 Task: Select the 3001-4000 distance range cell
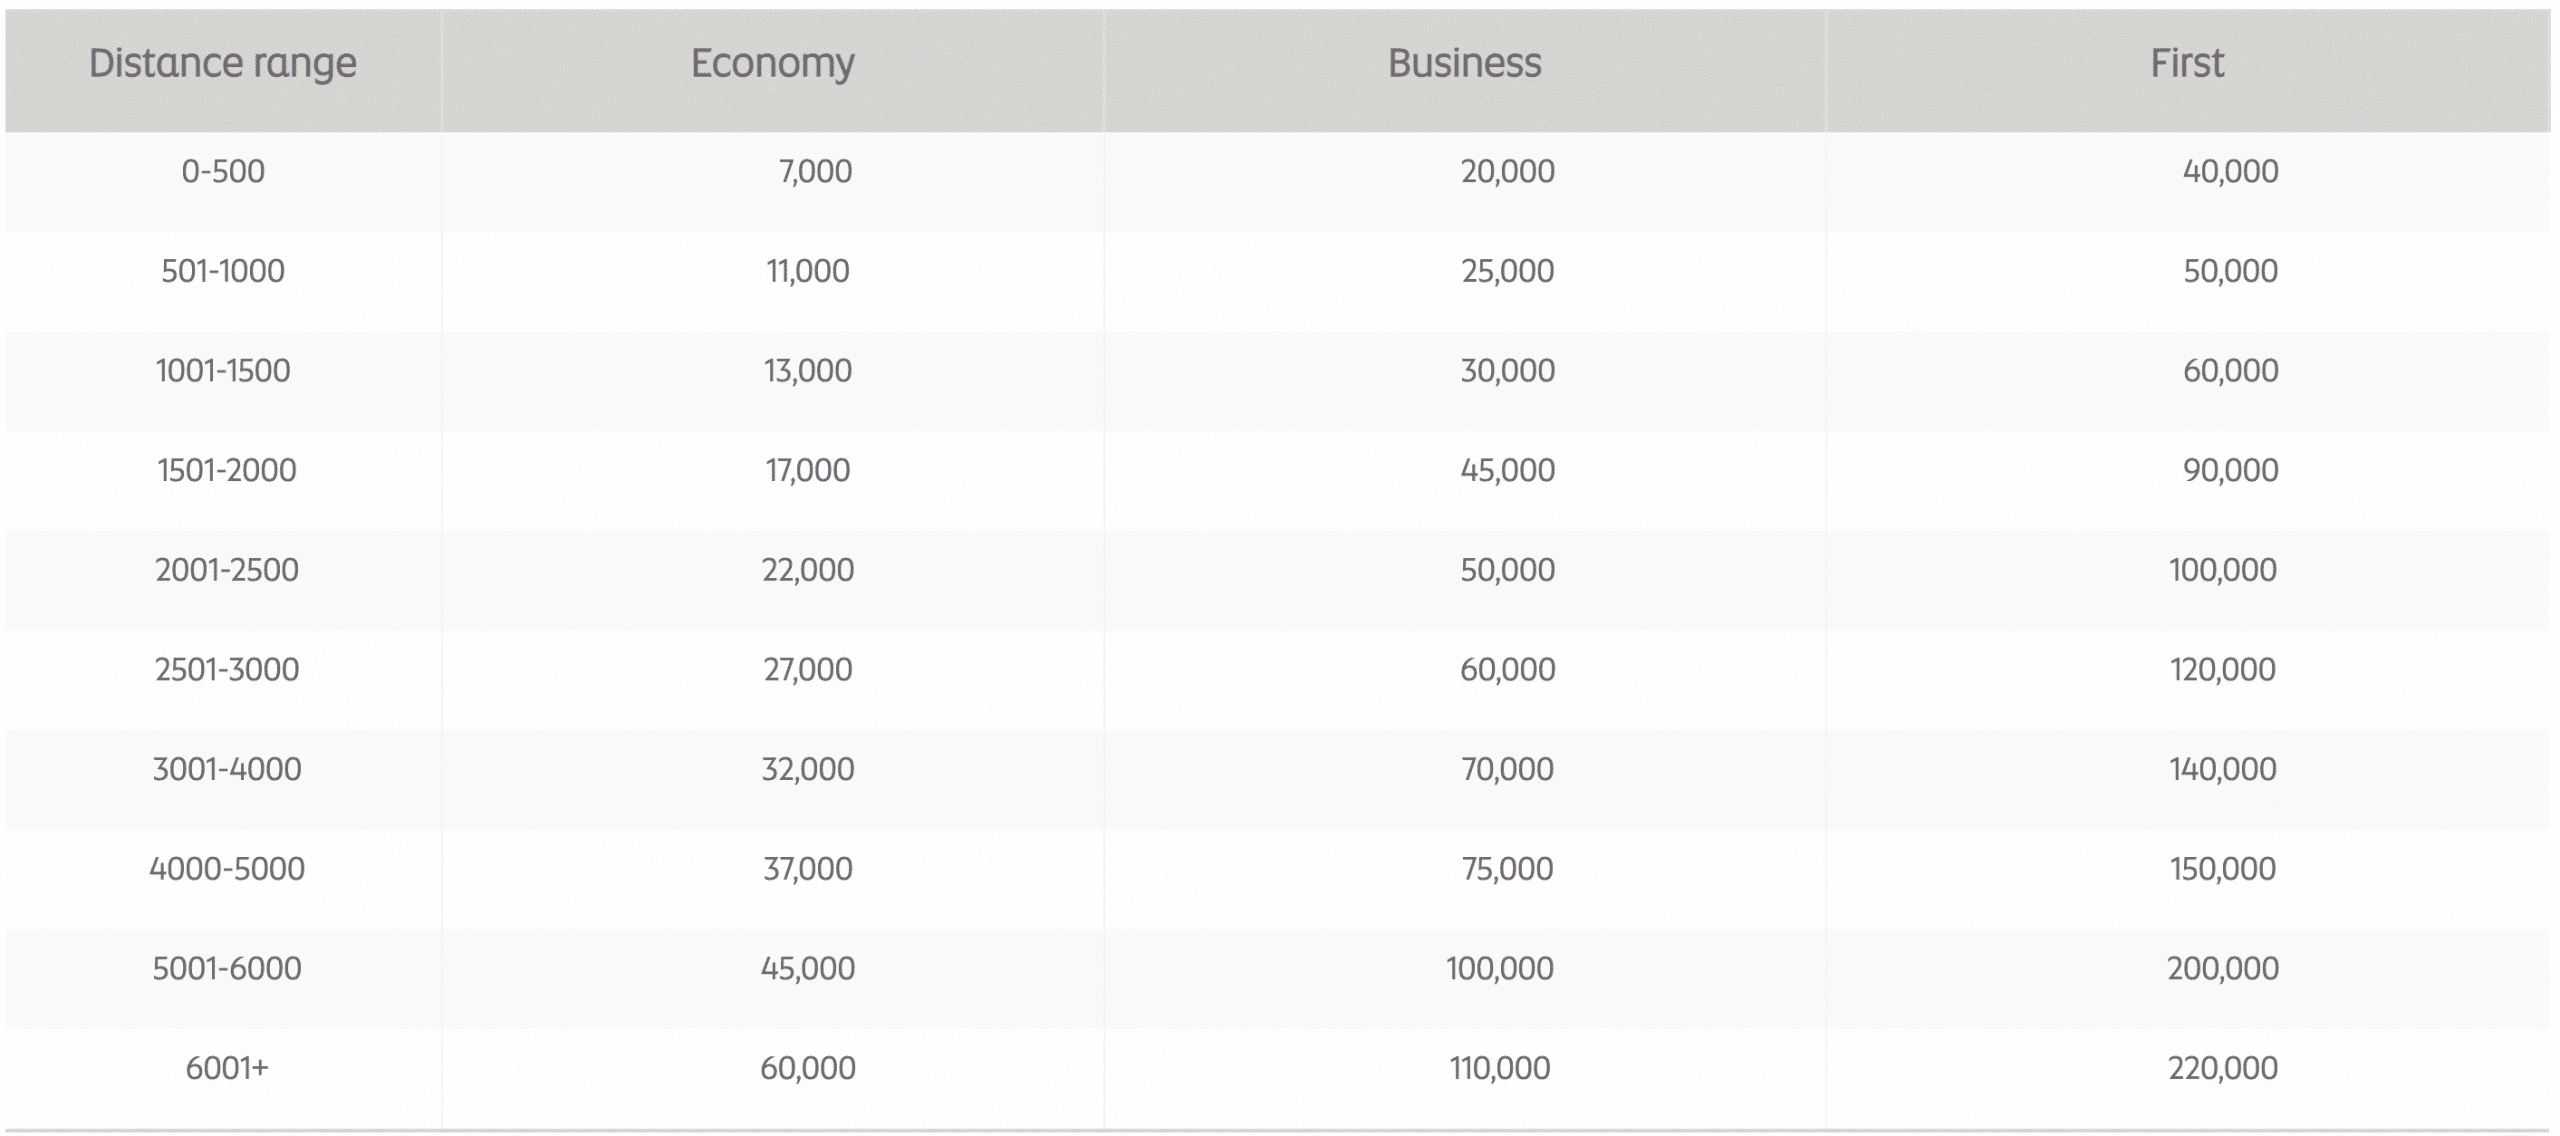coord(226,769)
